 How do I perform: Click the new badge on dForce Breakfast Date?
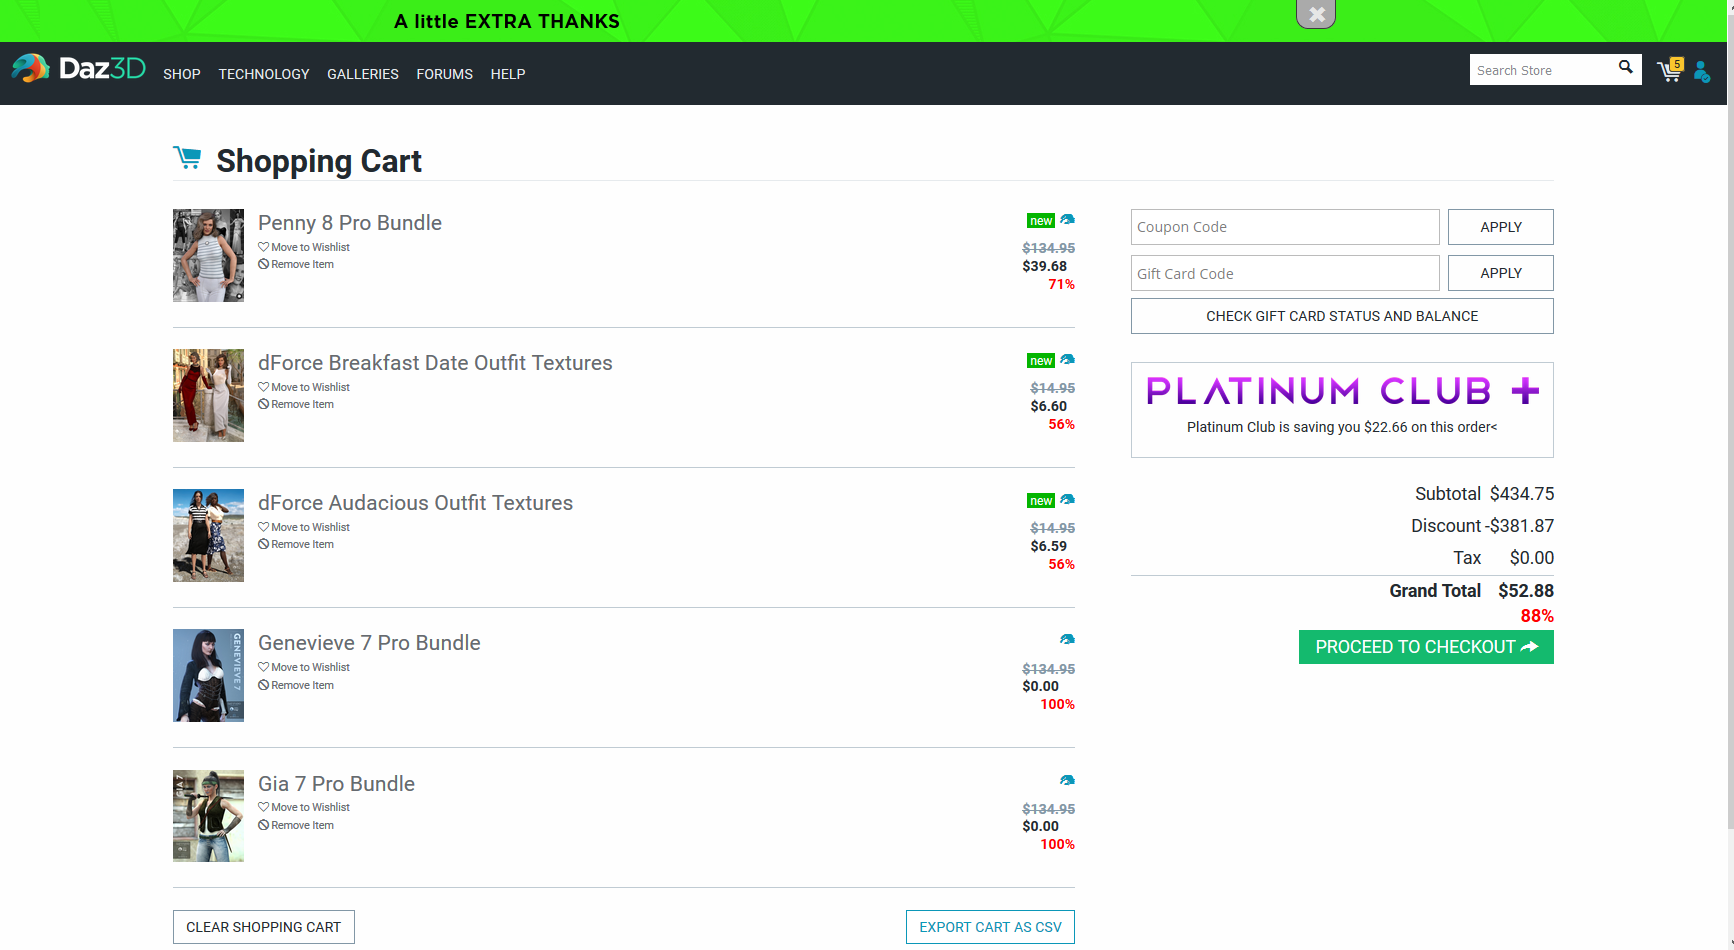pyautogui.click(x=1041, y=361)
